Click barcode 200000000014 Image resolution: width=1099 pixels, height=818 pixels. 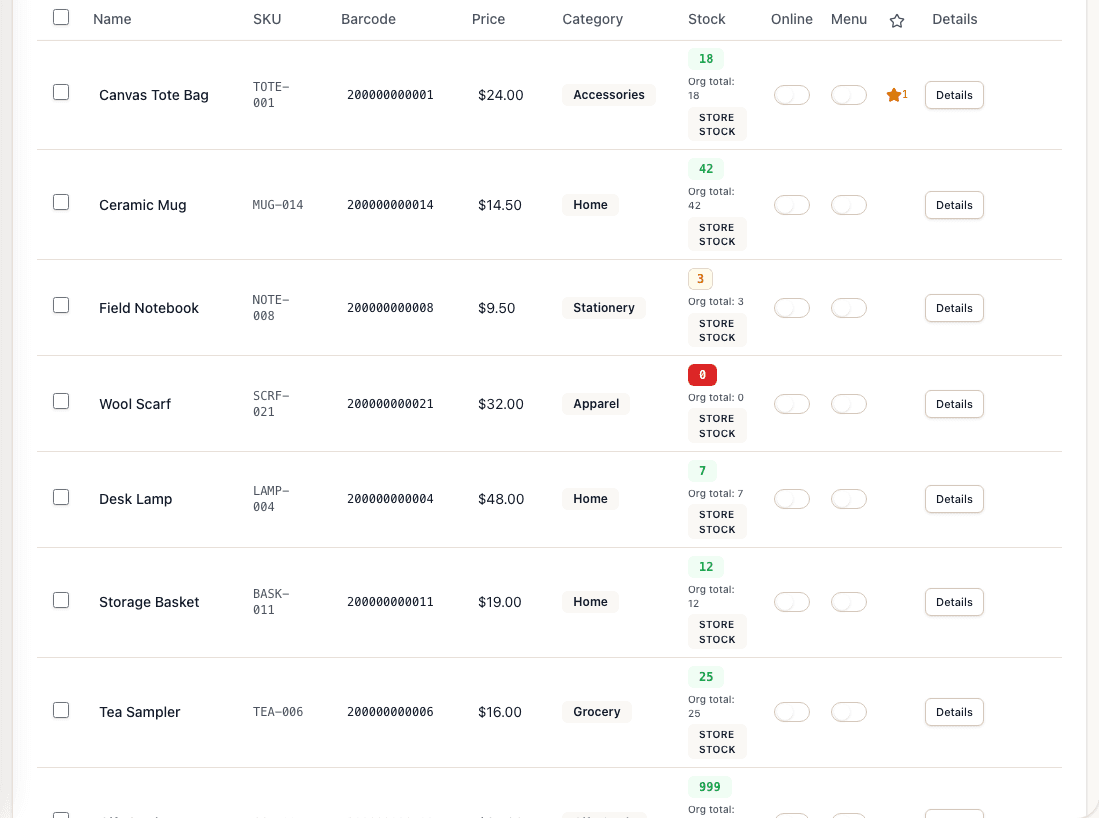coord(390,205)
